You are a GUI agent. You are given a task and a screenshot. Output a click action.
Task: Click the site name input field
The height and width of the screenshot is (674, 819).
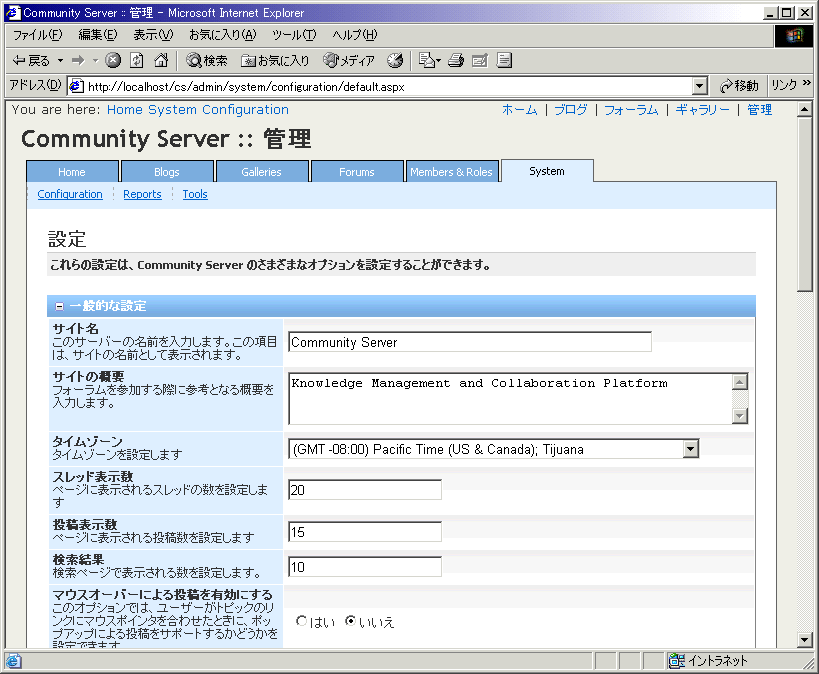[470, 342]
